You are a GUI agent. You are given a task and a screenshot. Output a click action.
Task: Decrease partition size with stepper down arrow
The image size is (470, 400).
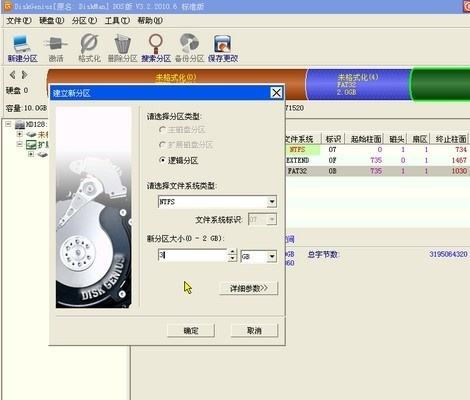pyautogui.click(x=232, y=259)
